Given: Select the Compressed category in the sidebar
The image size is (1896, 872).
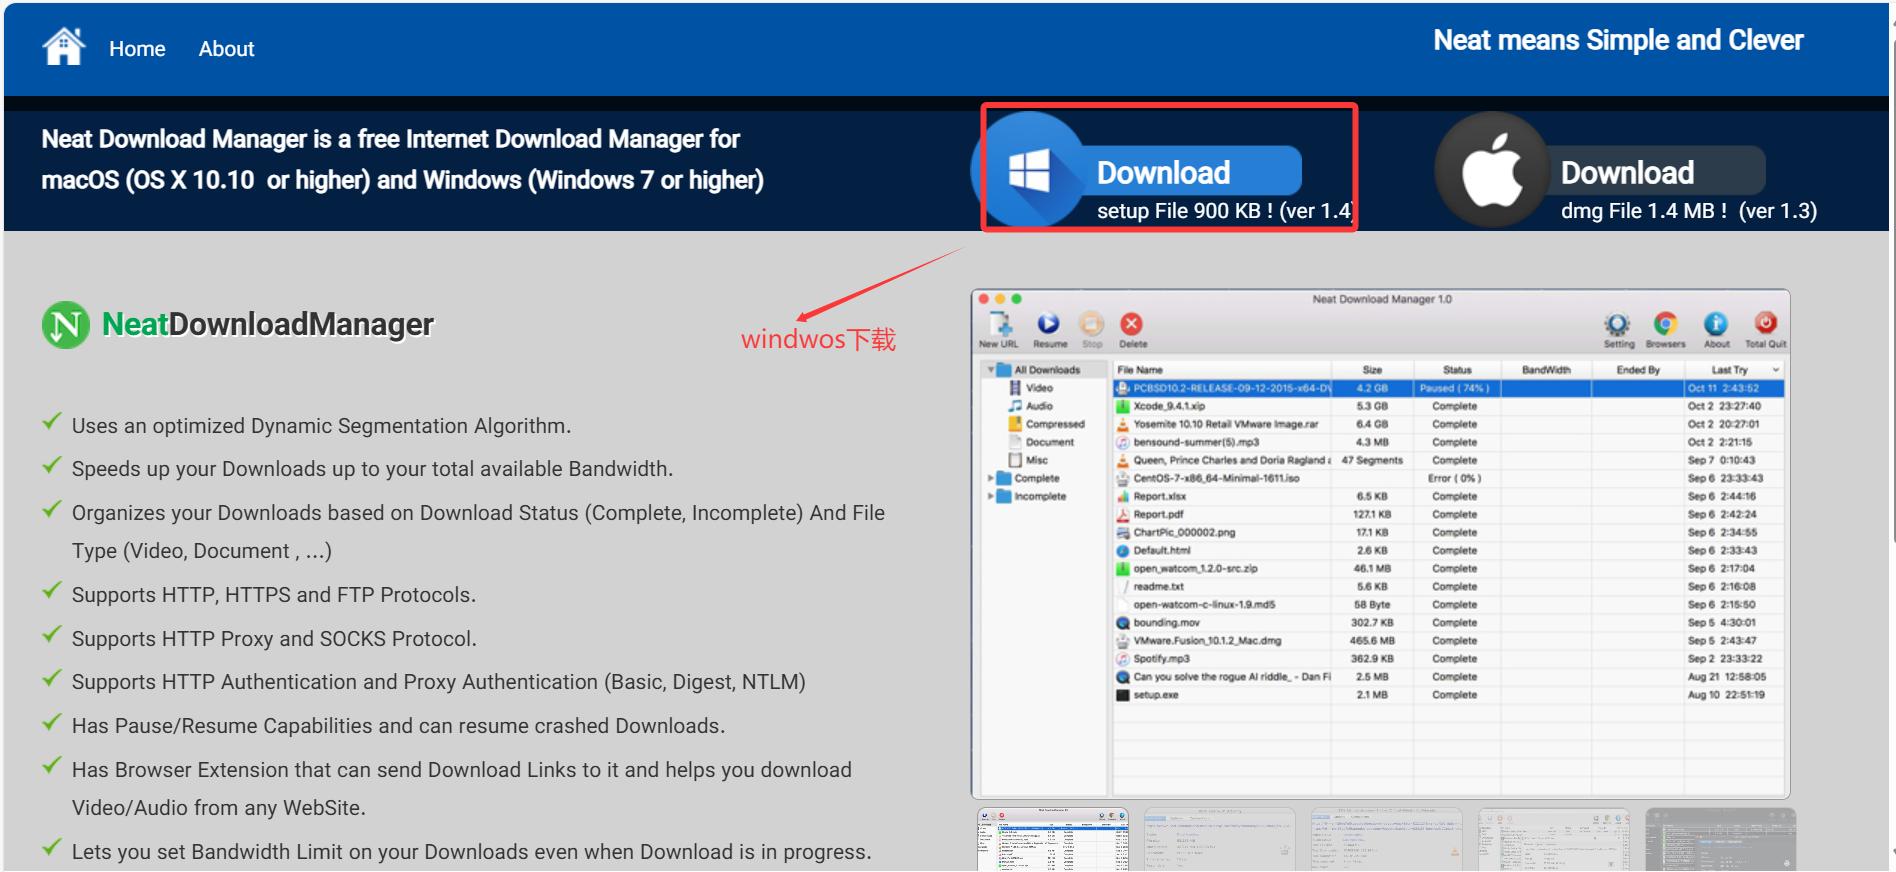Looking at the screenshot, I should click(1054, 424).
